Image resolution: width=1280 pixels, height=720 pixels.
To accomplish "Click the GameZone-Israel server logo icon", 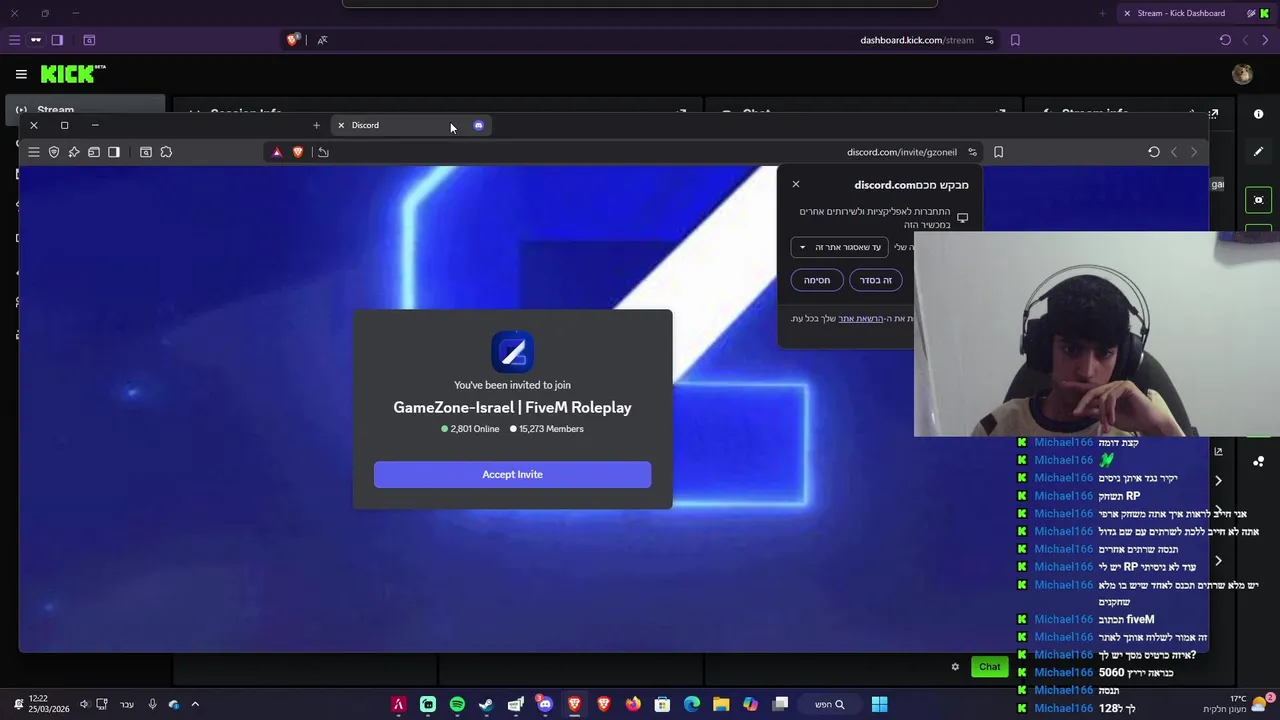I will coord(512,351).
